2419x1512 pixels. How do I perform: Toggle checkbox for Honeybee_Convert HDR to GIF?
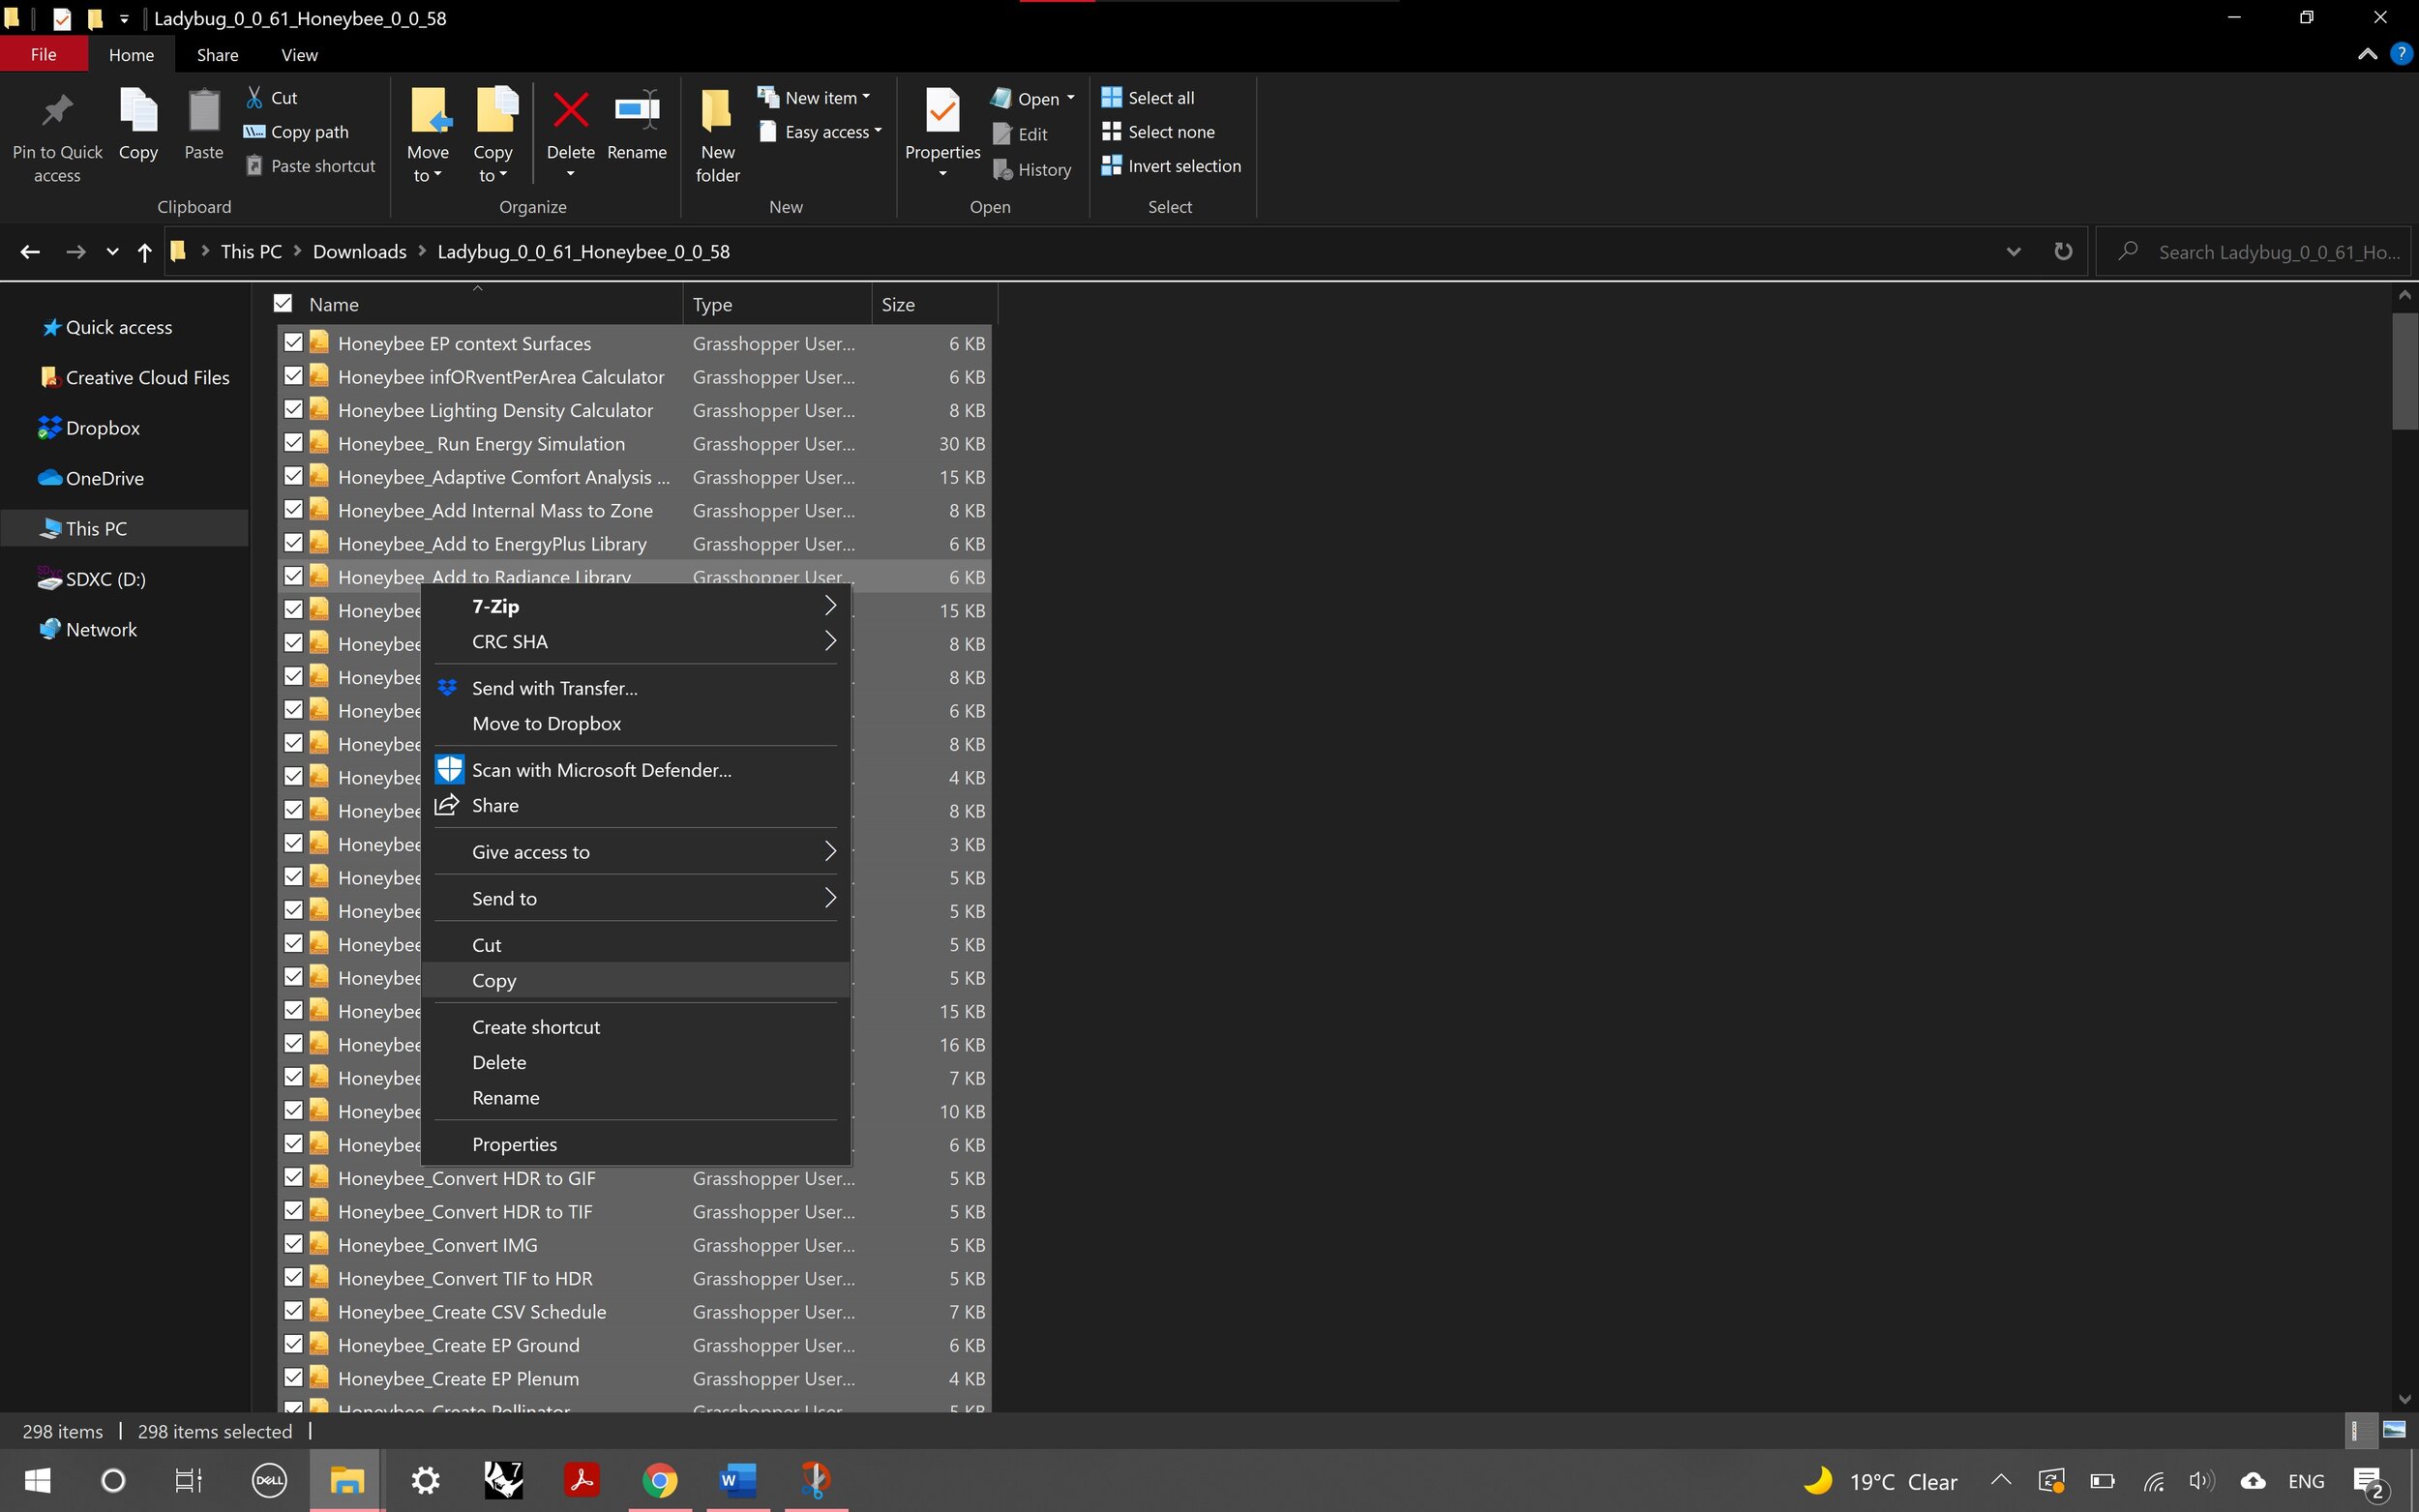(294, 1177)
